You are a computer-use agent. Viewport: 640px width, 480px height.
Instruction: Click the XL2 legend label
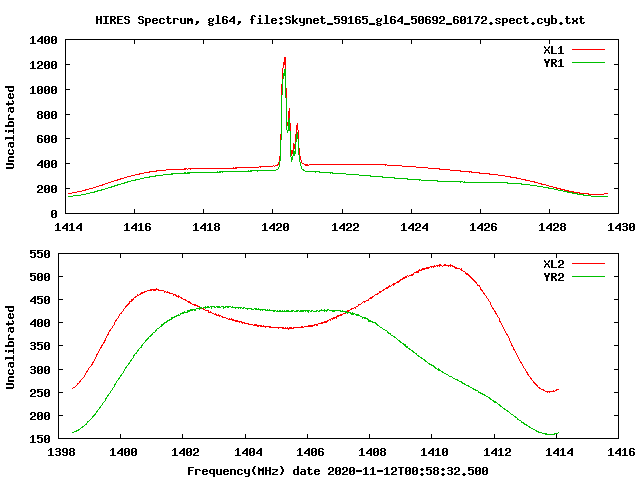click(553, 264)
